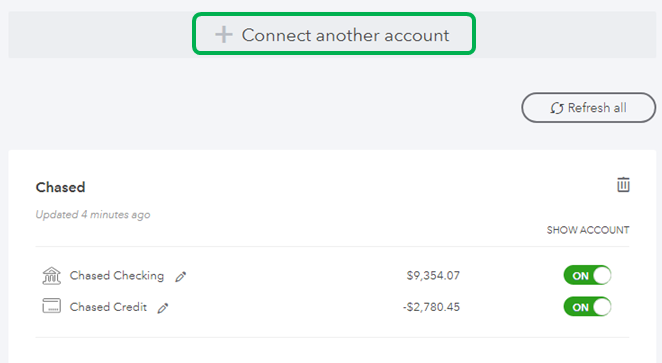Click the circular arrows refresh icon
This screenshot has width=662, height=363.
(x=557, y=108)
